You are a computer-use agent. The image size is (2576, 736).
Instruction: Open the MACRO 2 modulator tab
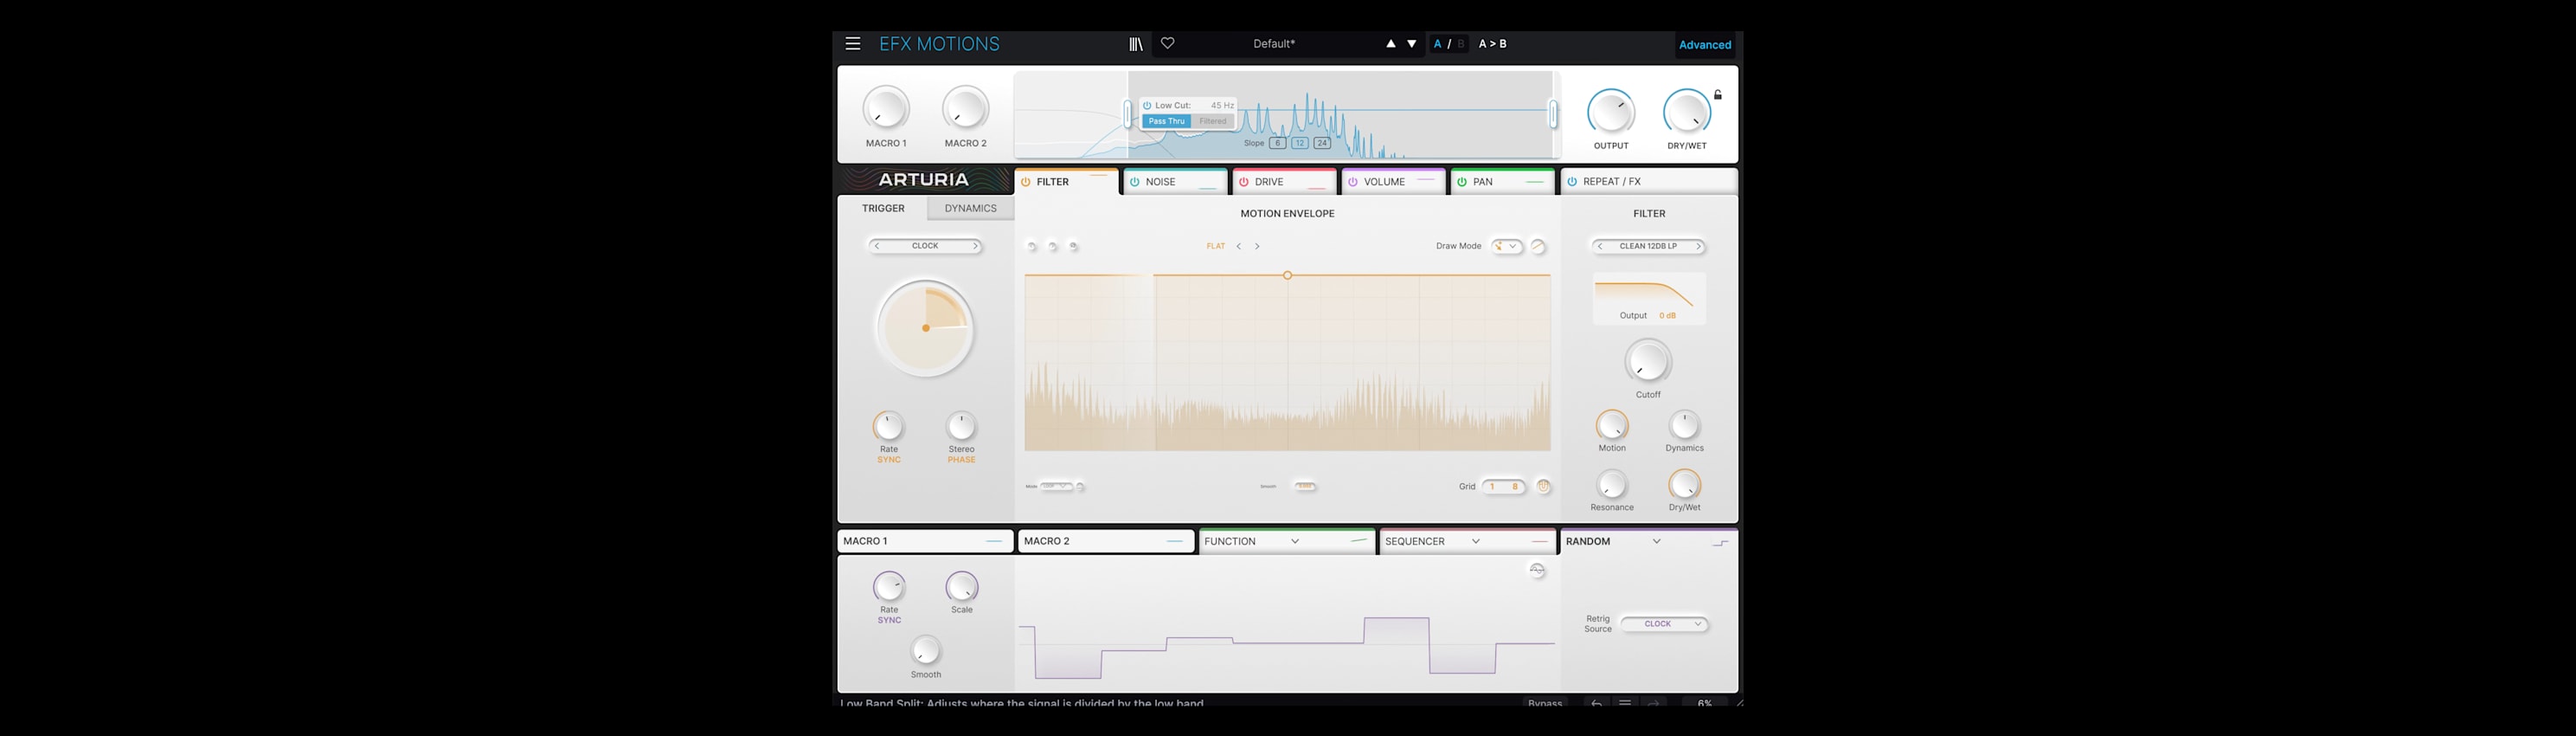[1106, 541]
